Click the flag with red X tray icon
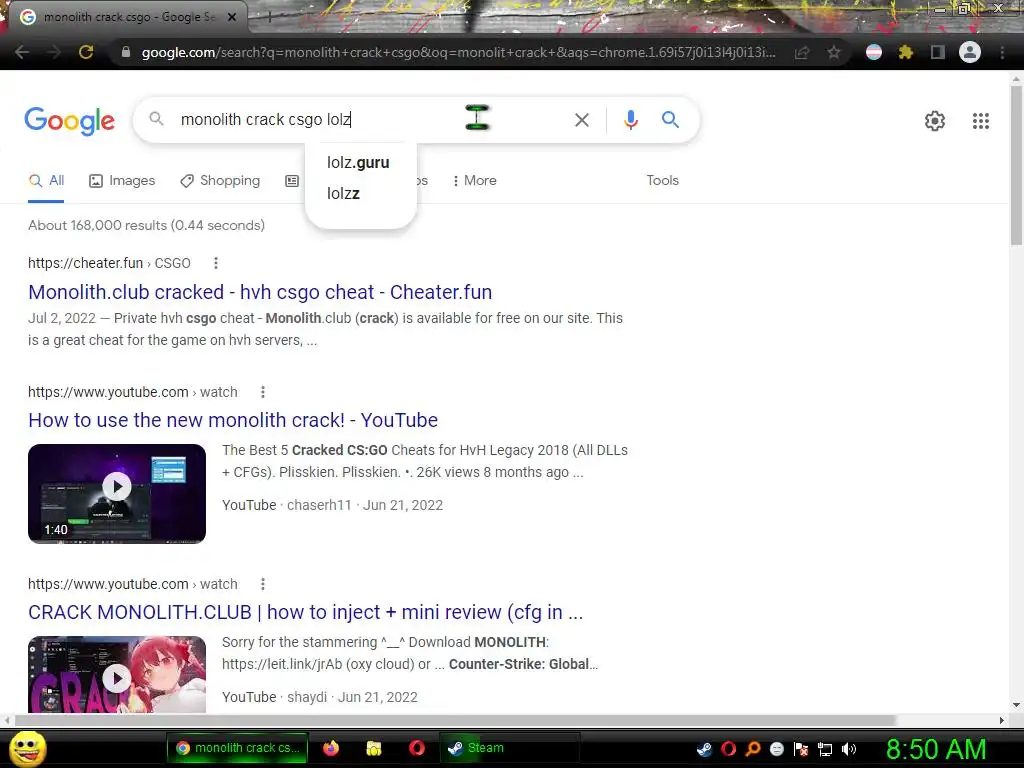The height and width of the screenshot is (768, 1024). (801, 749)
